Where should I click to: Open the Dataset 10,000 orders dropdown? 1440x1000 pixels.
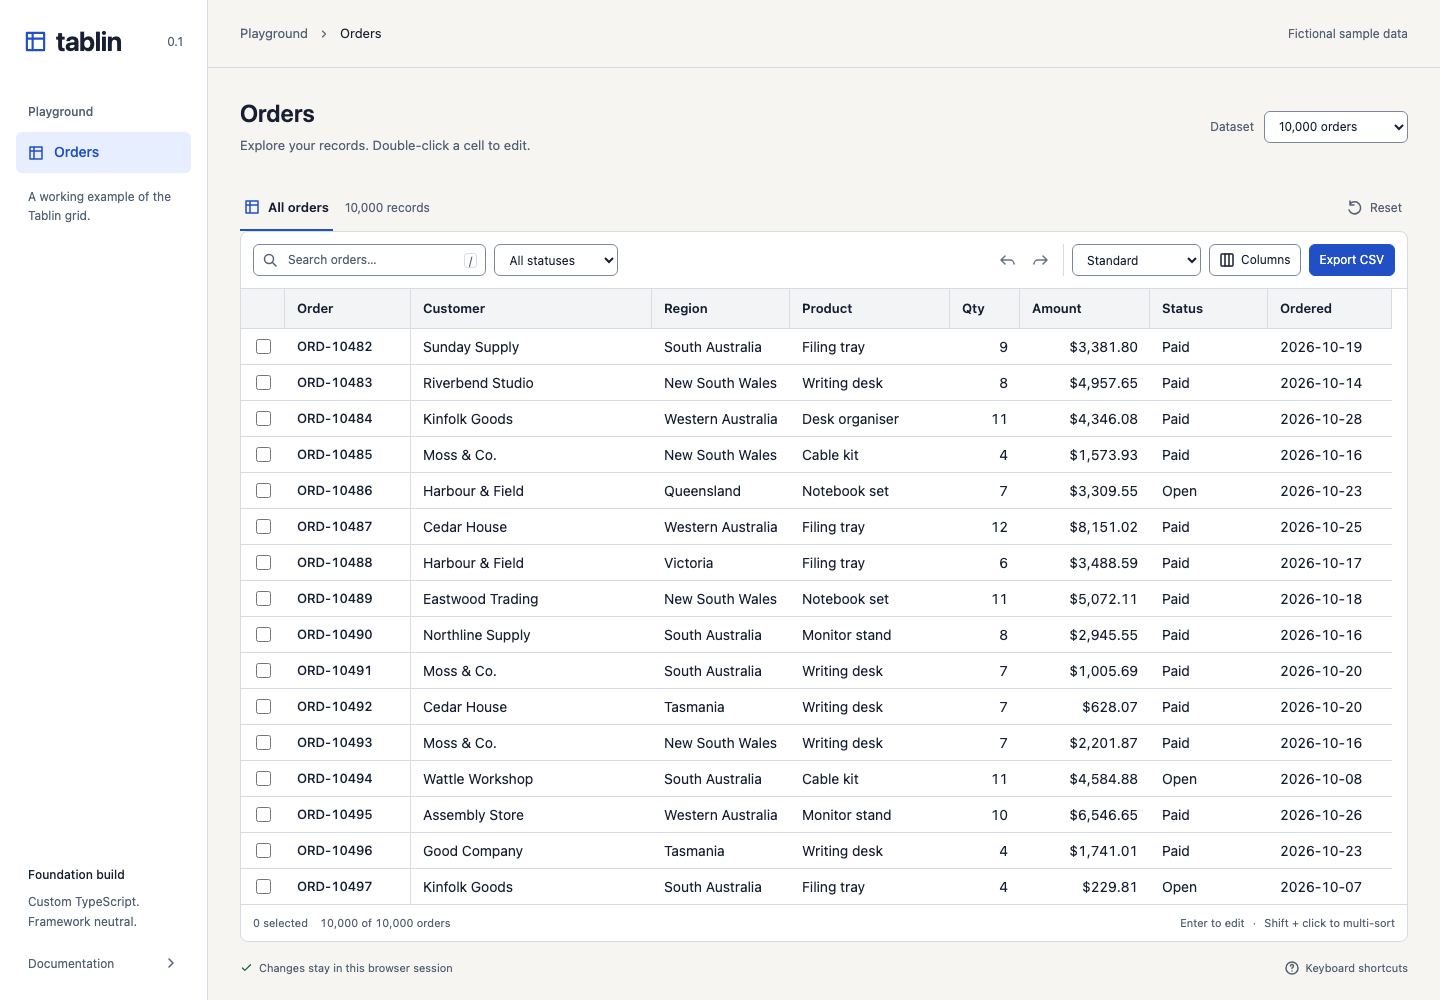(x=1336, y=127)
